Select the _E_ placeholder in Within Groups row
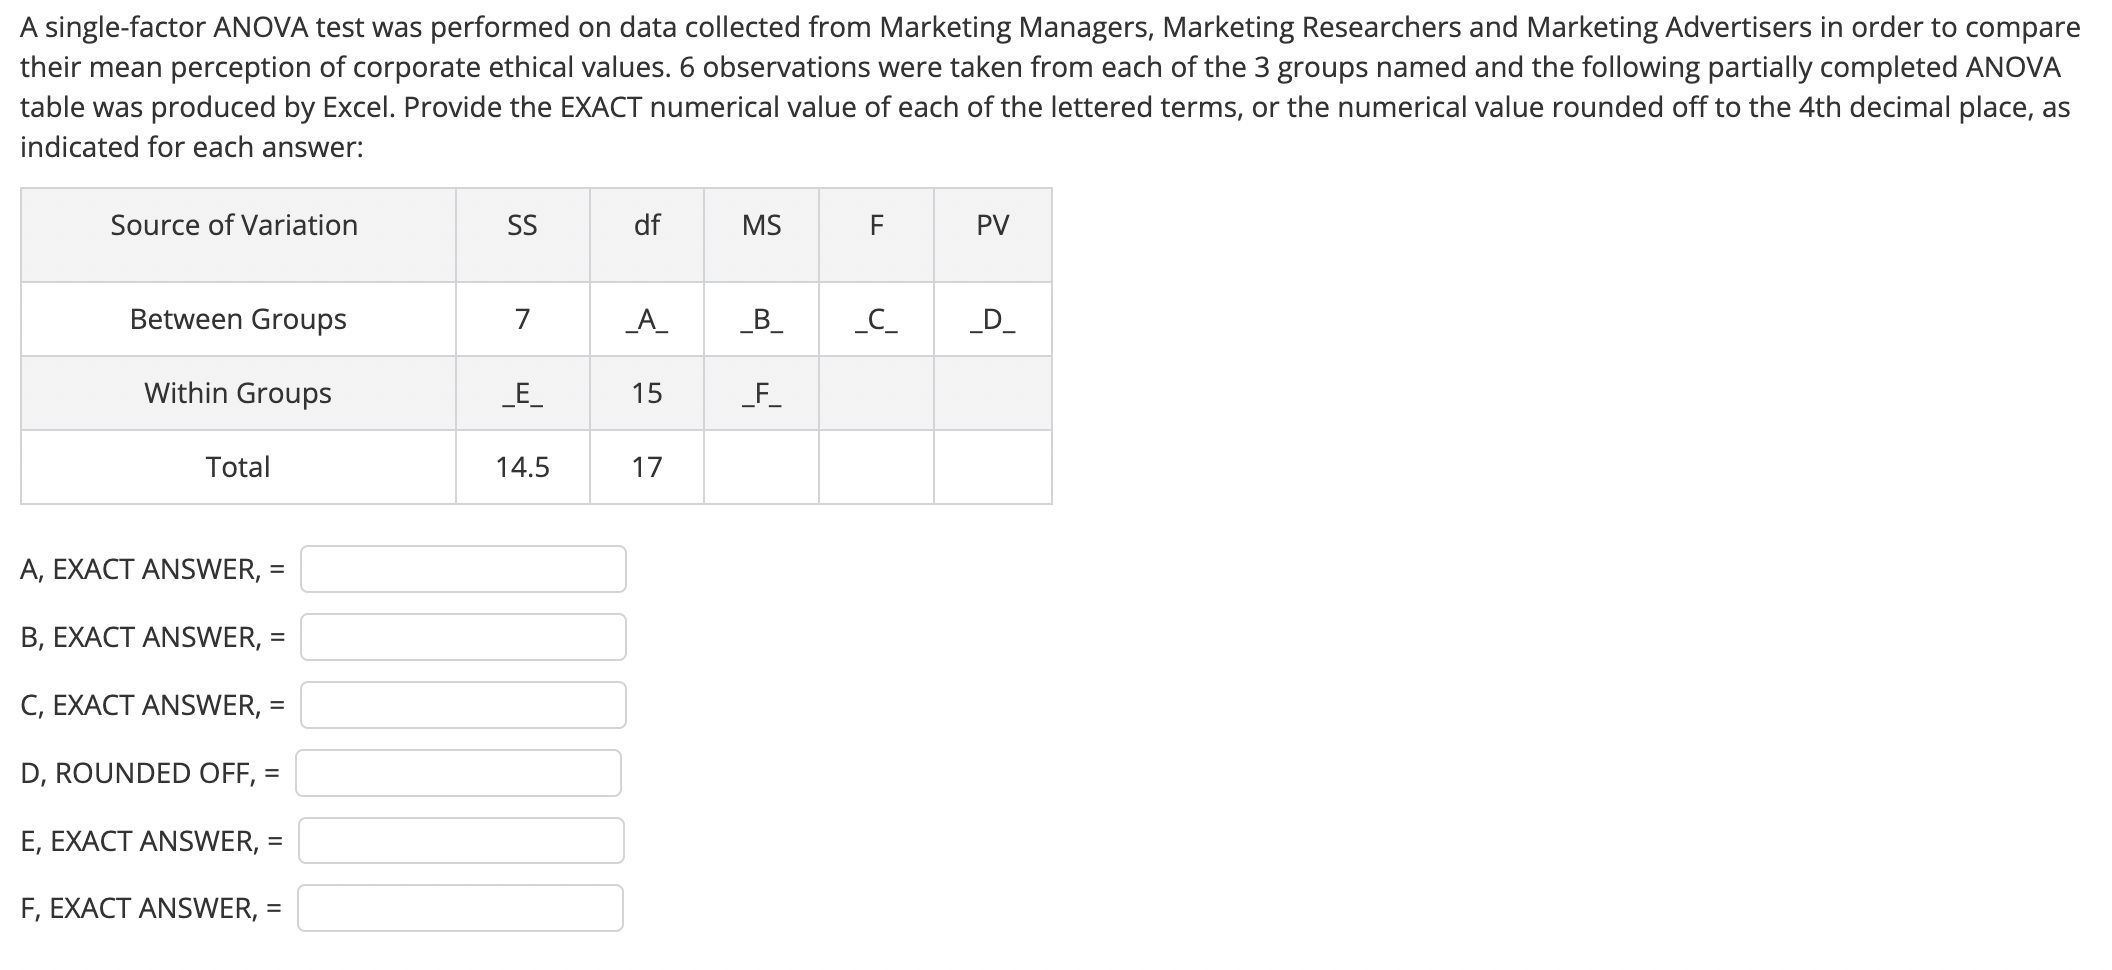The image size is (2112, 970). (x=522, y=394)
